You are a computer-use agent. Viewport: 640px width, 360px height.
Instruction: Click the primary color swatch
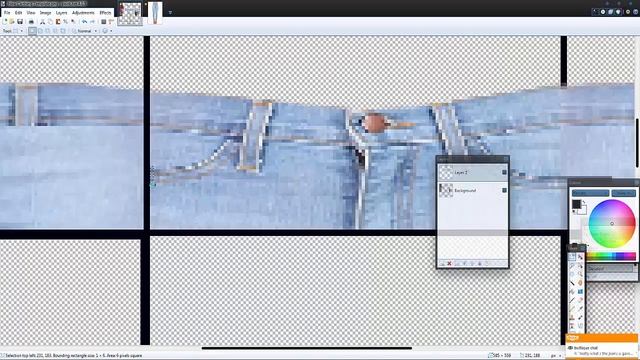click(x=576, y=204)
